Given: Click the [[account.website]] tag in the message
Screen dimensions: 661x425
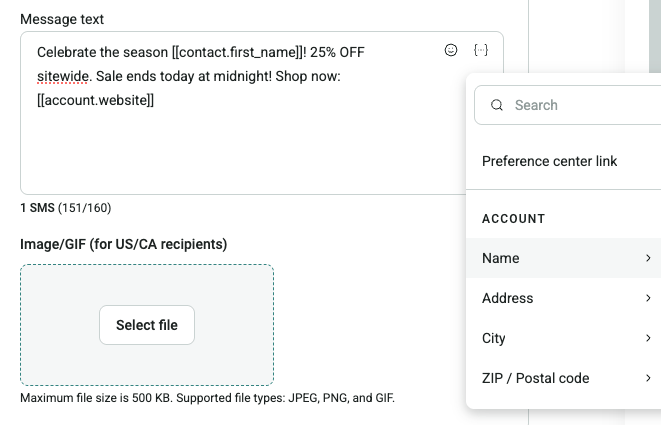Looking at the screenshot, I should 95,100.
